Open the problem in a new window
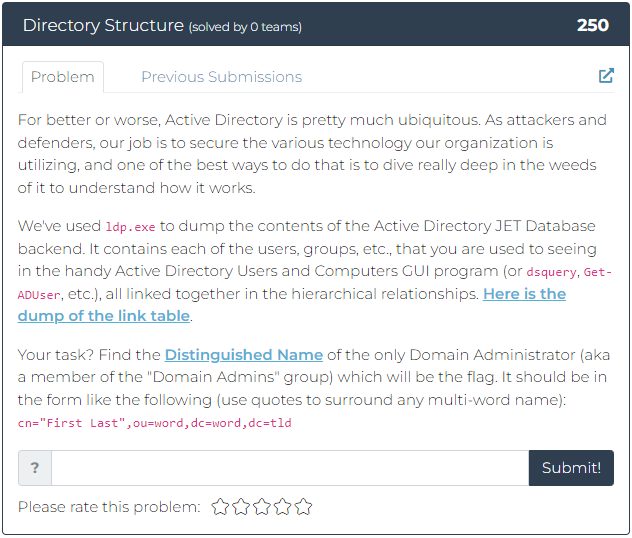This screenshot has height=538, width=632. [x=606, y=76]
